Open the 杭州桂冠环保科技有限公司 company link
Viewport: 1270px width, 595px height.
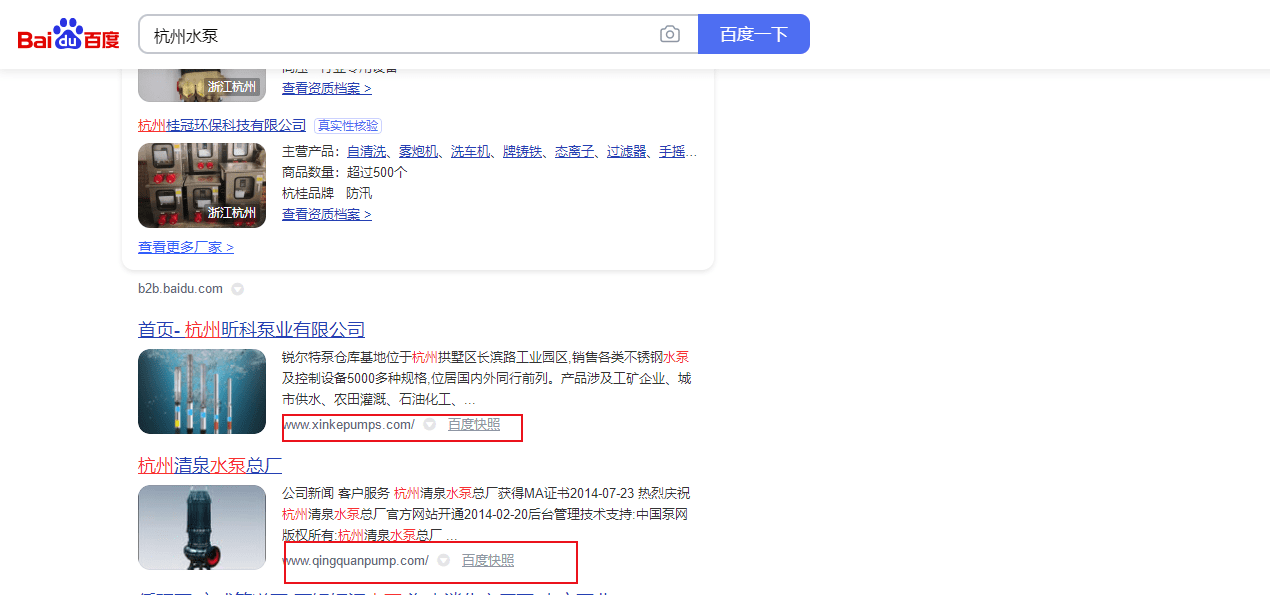pos(222,125)
